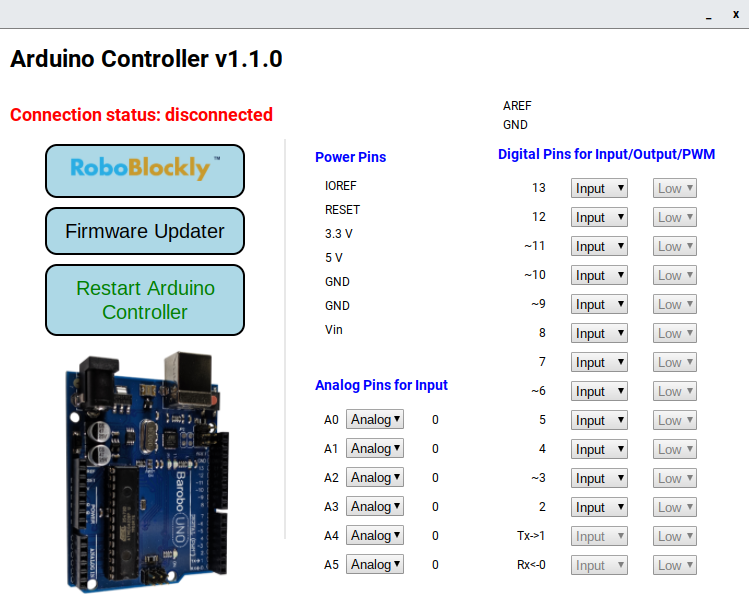
Task: Click the Tx->1 pin mode dropdown
Action: click(598, 536)
